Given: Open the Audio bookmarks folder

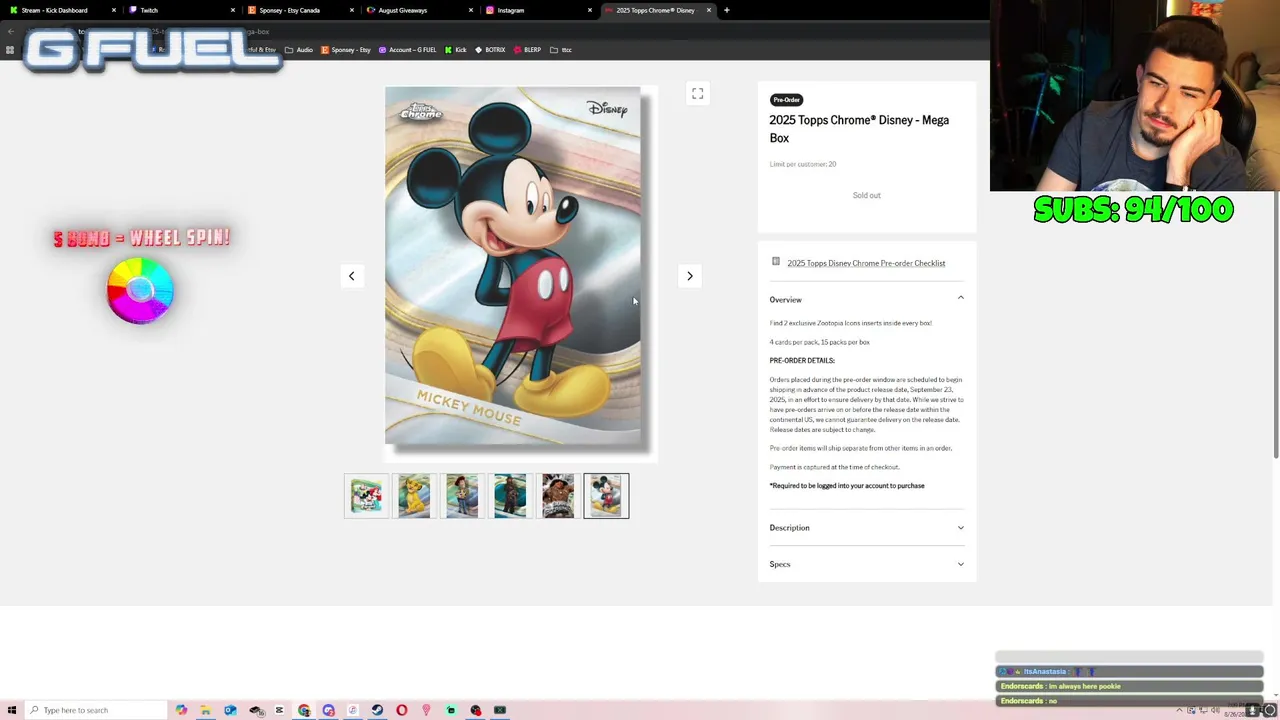Looking at the screenshot, I should click(299, 50).
